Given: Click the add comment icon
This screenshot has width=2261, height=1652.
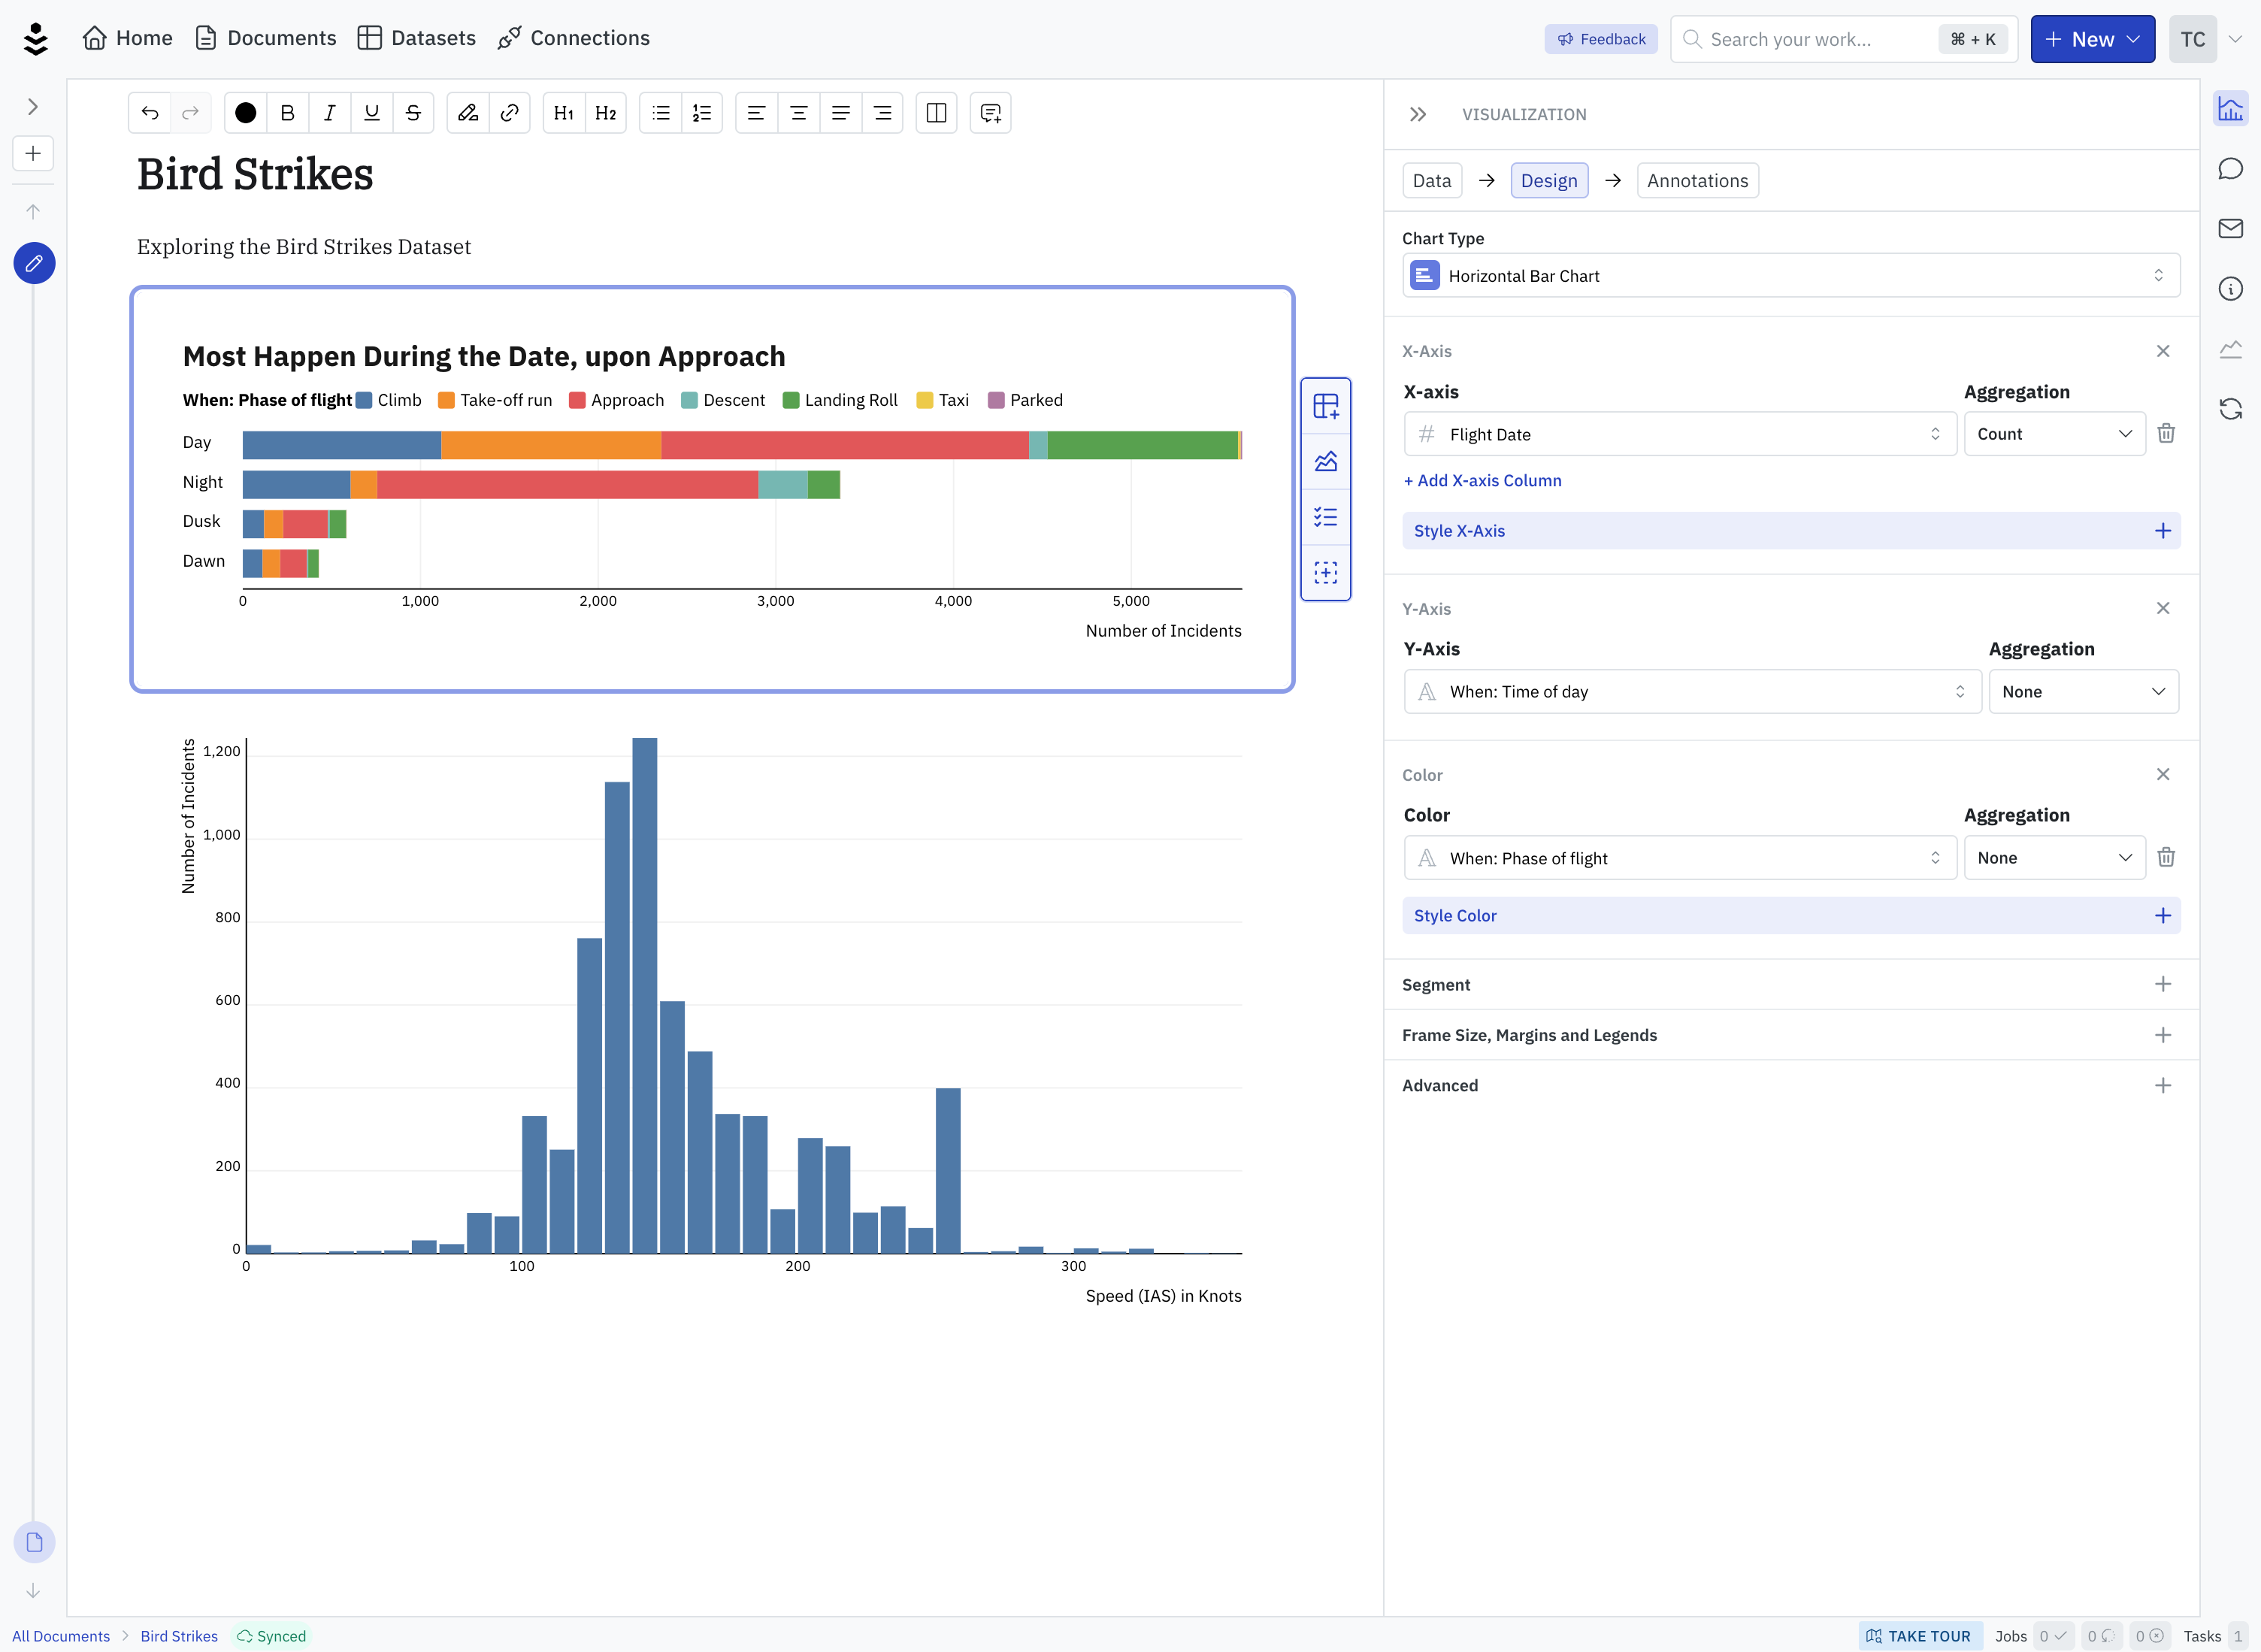Looking at the screenshot, I should (x=990, y=113).
